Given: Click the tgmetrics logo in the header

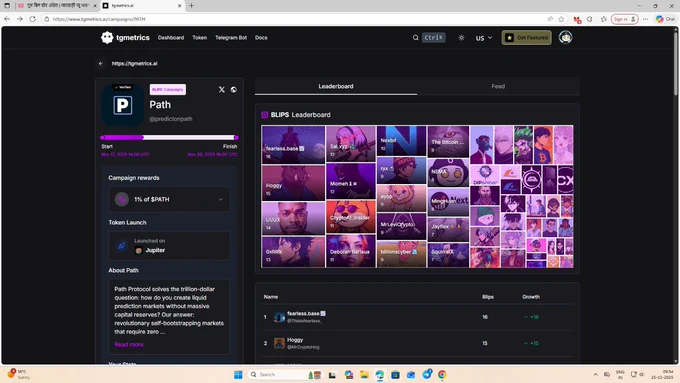Looking at the screenshot, I should (x=125, y=38).
